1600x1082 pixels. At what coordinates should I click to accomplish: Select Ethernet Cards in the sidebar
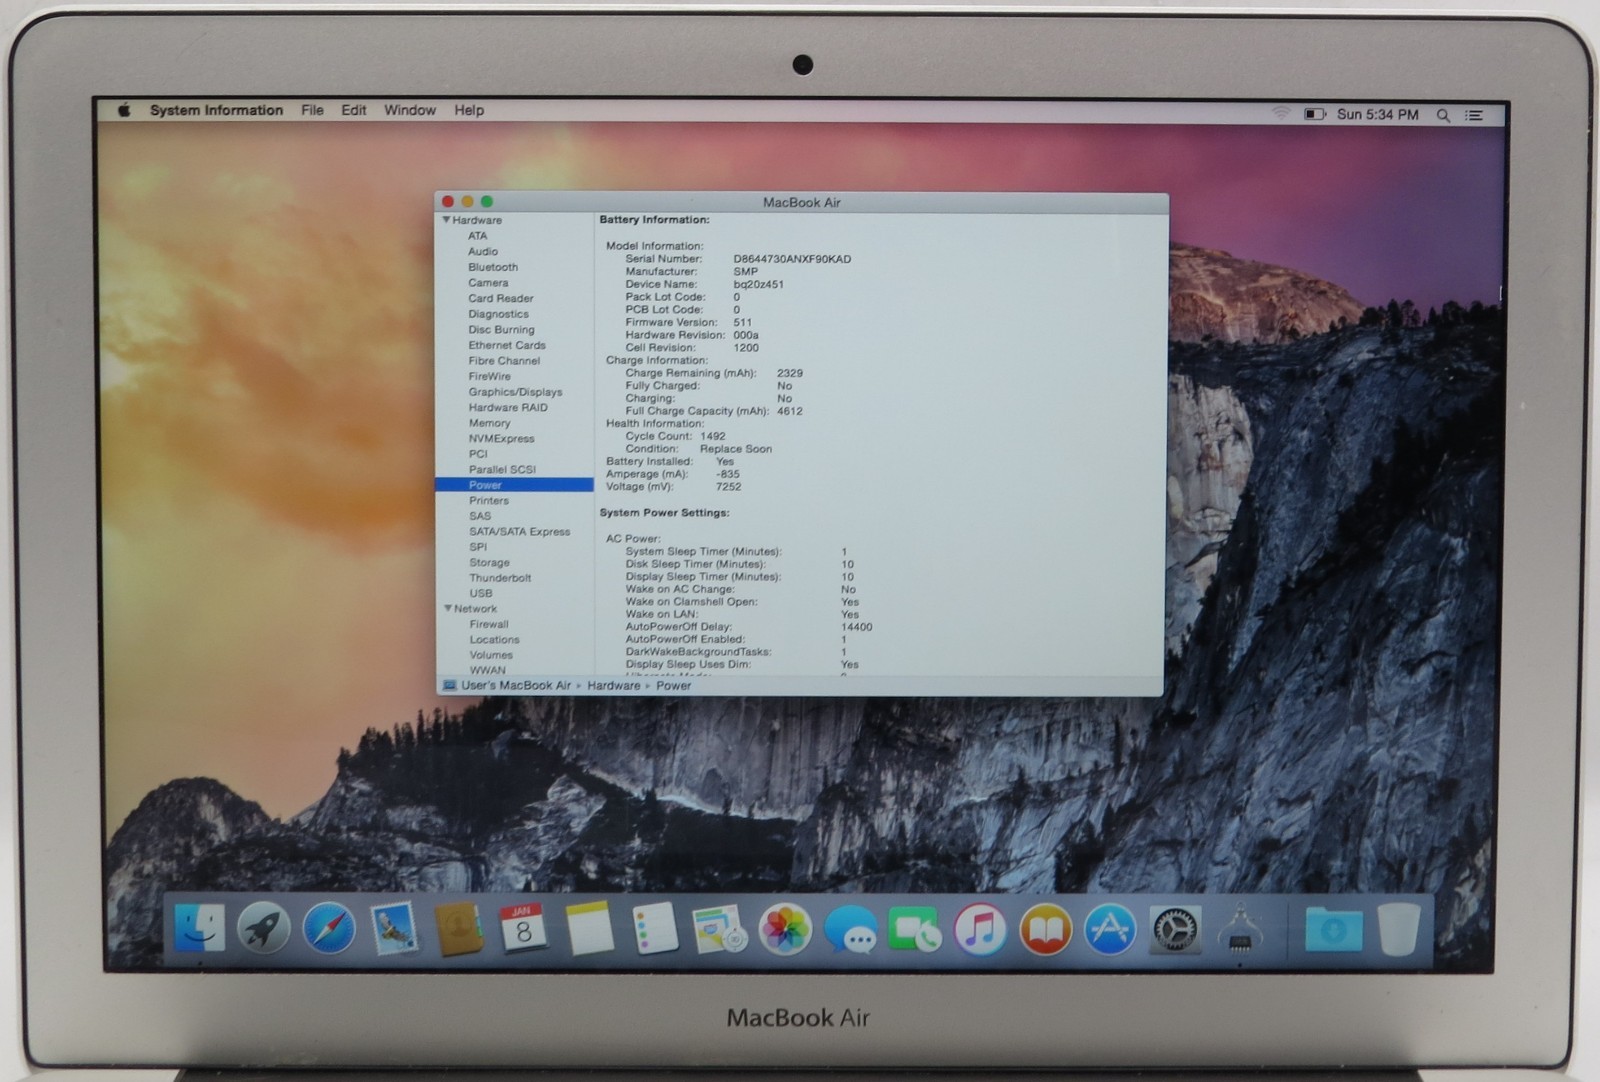coord(507,345)
